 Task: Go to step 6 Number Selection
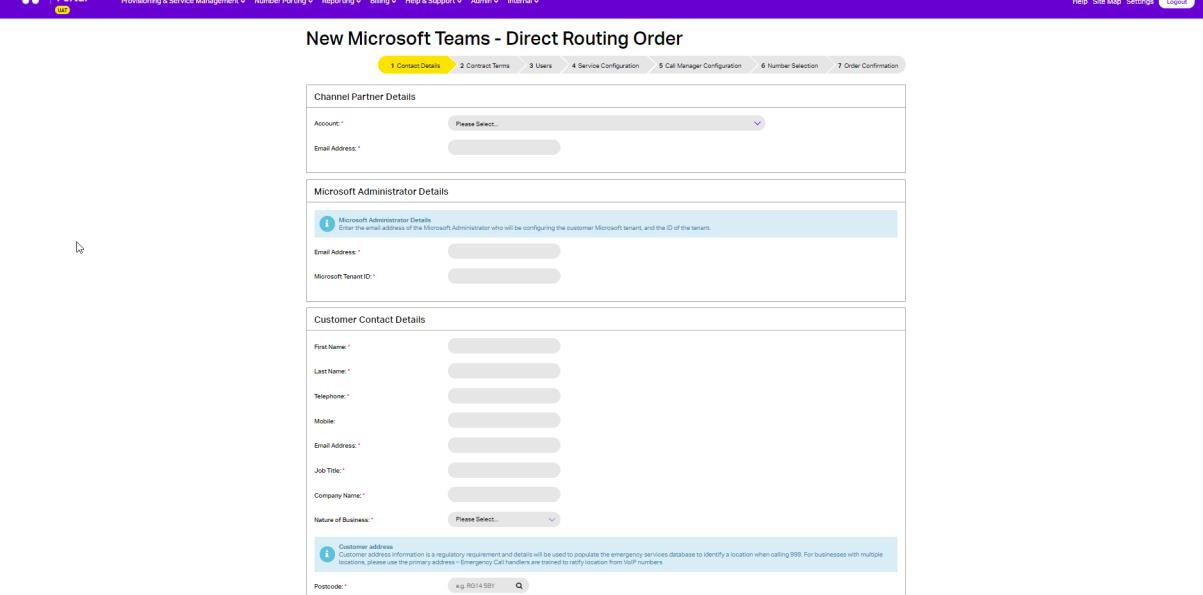[x=789, y=65]
